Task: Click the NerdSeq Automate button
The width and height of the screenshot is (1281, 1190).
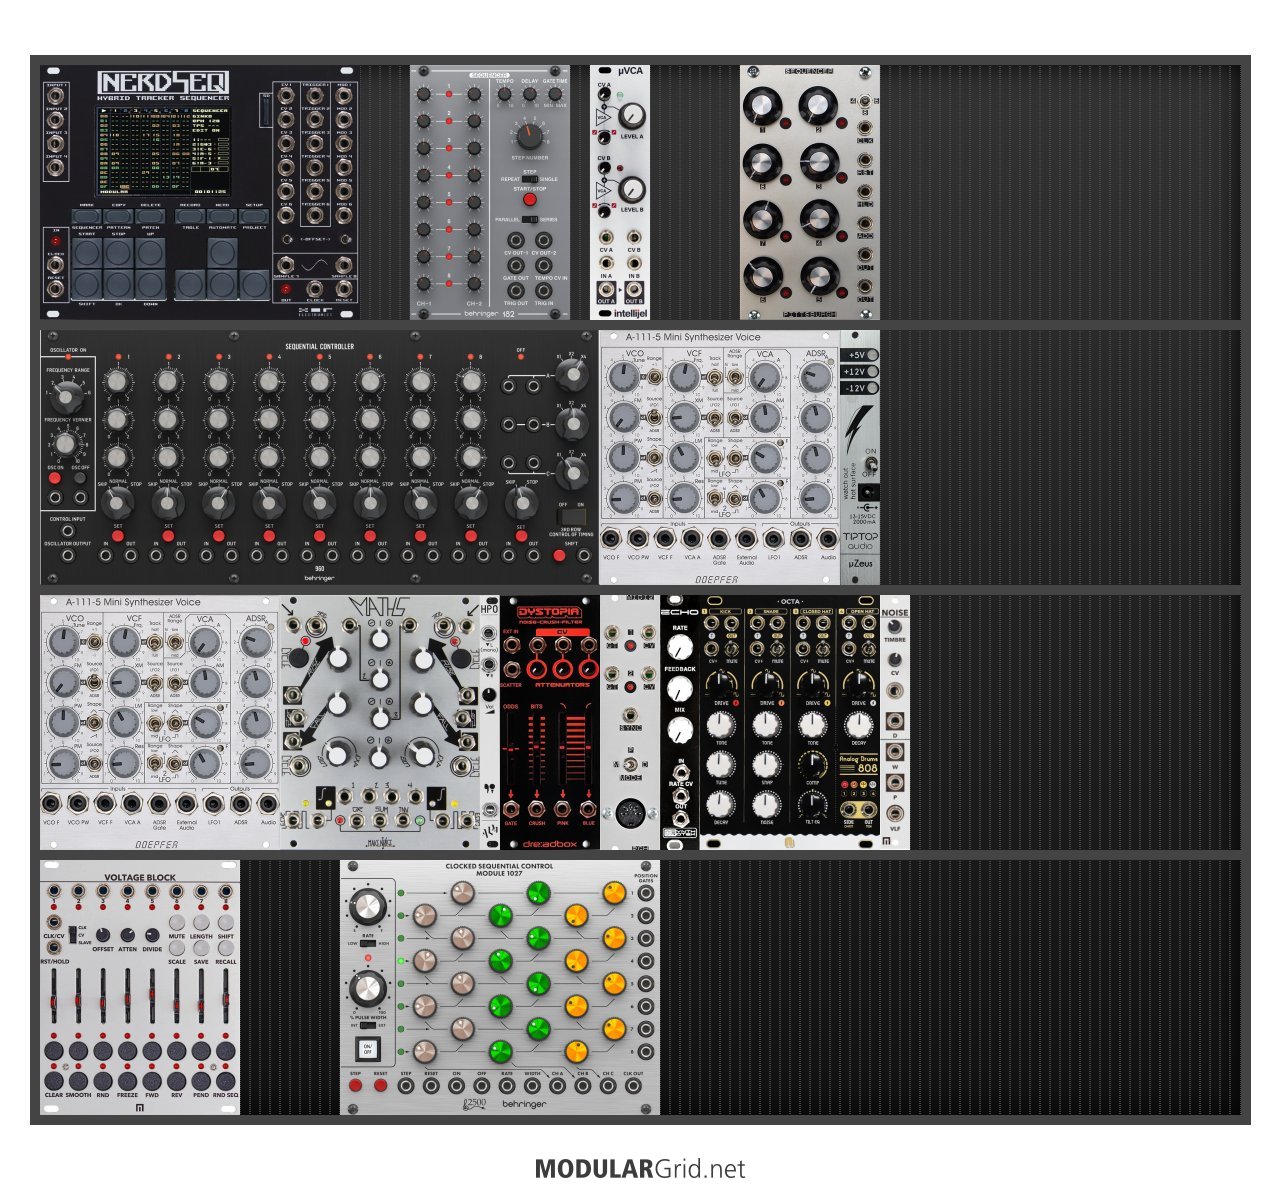Action: 222,216
